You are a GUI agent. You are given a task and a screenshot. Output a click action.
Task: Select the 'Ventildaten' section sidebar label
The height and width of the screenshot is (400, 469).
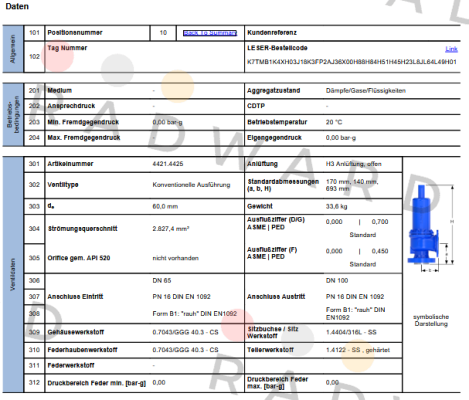click(13, 275)
